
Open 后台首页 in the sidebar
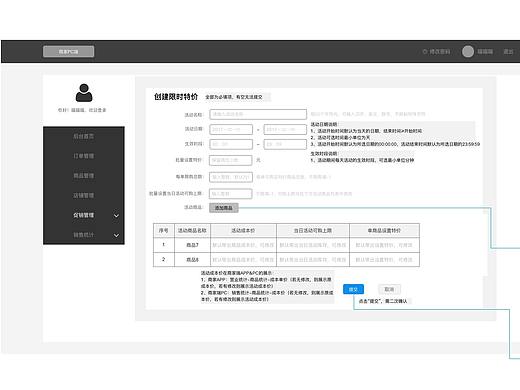[x=84, y=136]
